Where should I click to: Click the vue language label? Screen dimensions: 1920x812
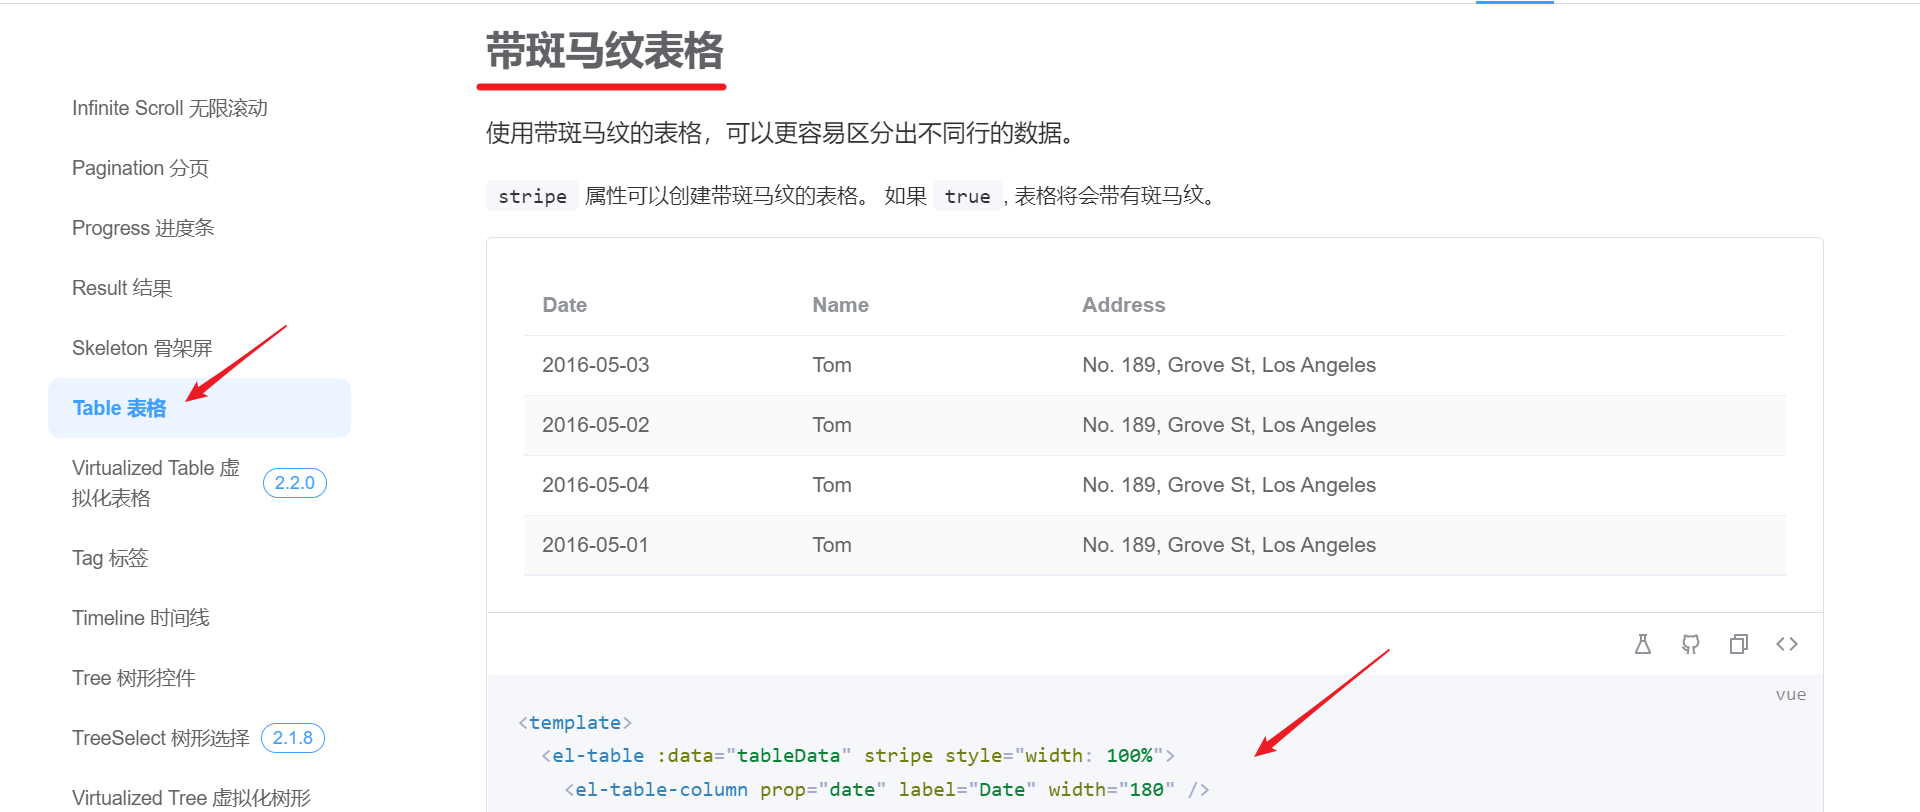click(1791, 694)
